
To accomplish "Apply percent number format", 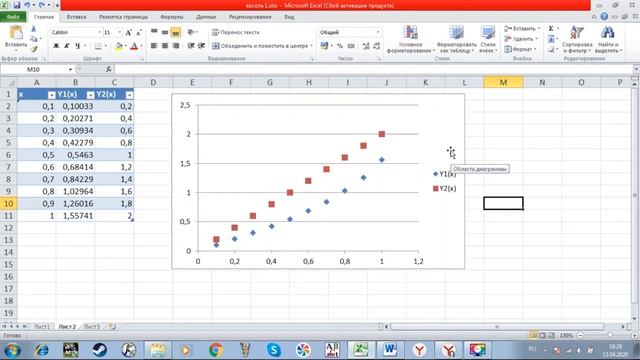I will pos(340,46).
